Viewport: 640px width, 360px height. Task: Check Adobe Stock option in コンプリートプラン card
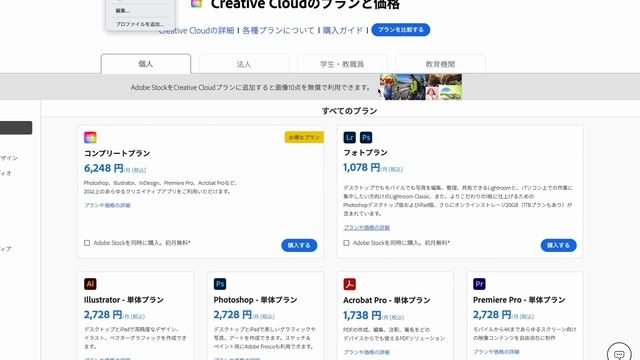tap(87, 243)
